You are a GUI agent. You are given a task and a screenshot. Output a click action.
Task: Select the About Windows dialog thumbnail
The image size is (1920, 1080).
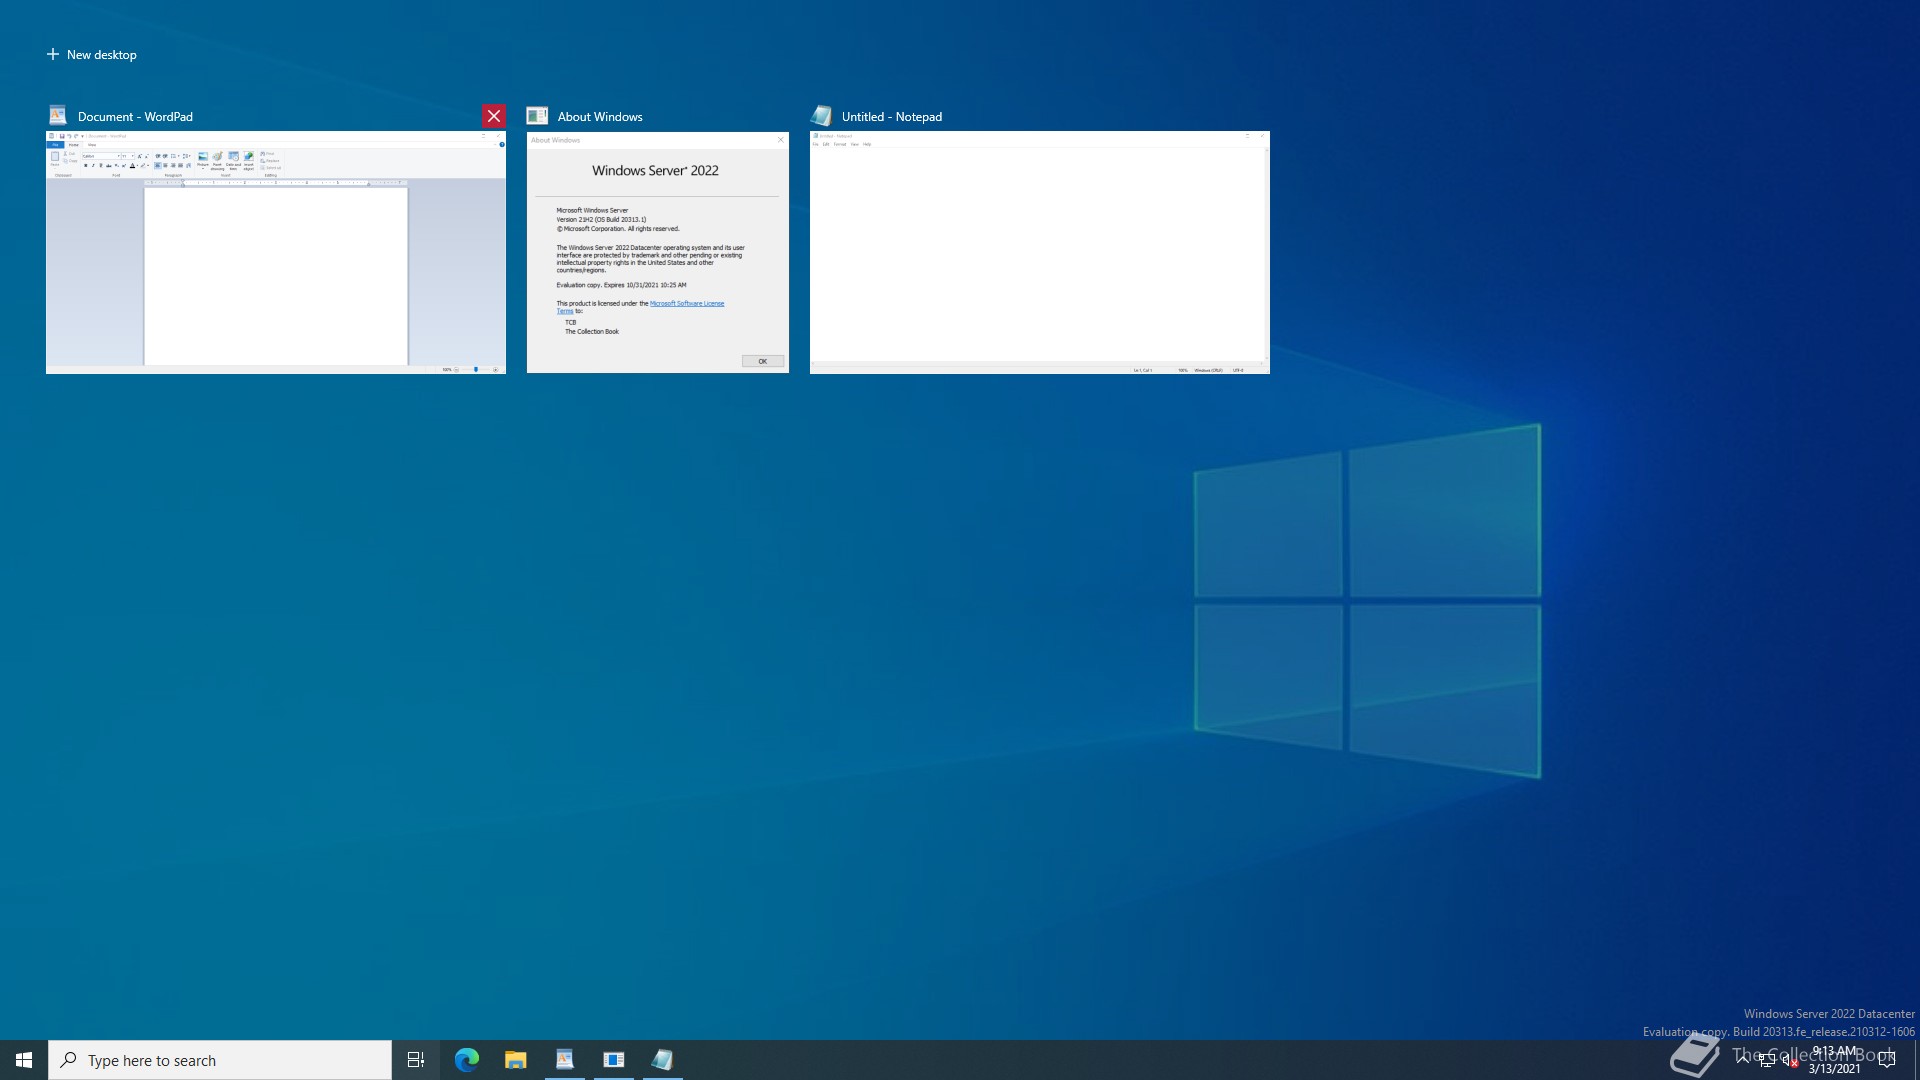point(658,252)
